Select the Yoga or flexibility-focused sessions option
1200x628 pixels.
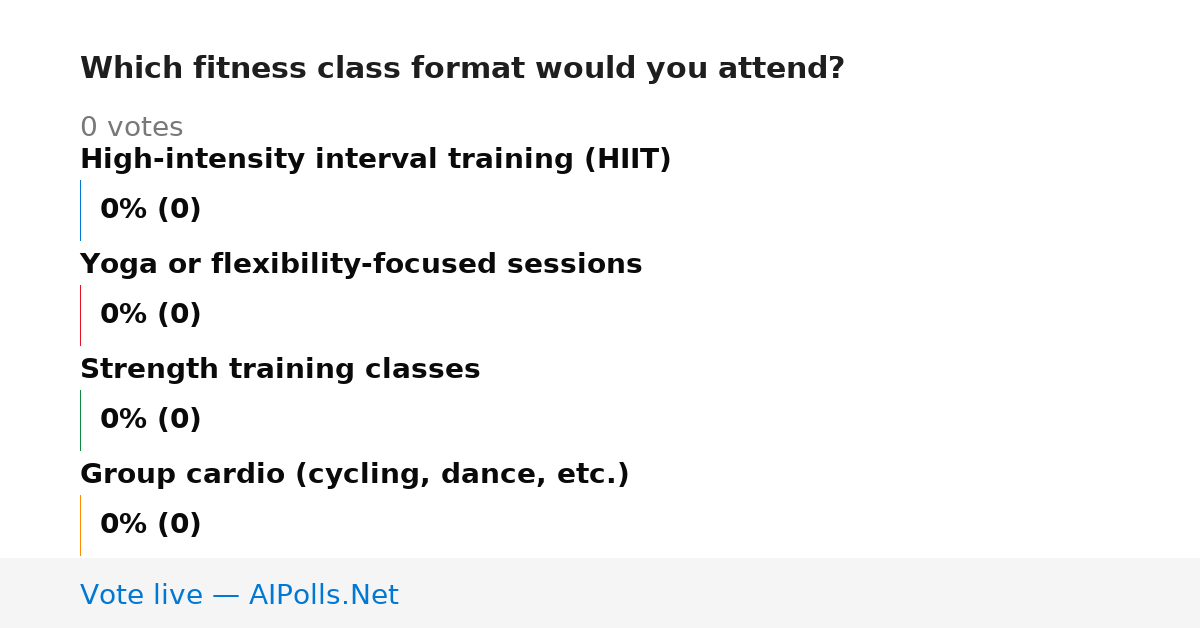361,265
